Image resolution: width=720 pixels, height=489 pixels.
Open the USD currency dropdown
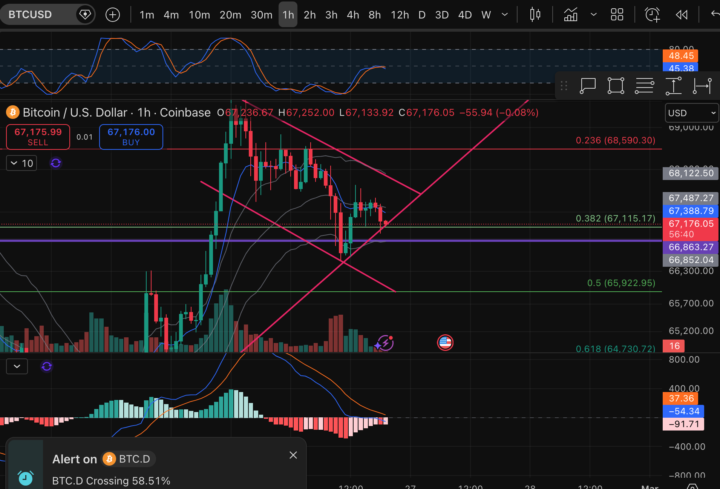[x=691, y=113]
